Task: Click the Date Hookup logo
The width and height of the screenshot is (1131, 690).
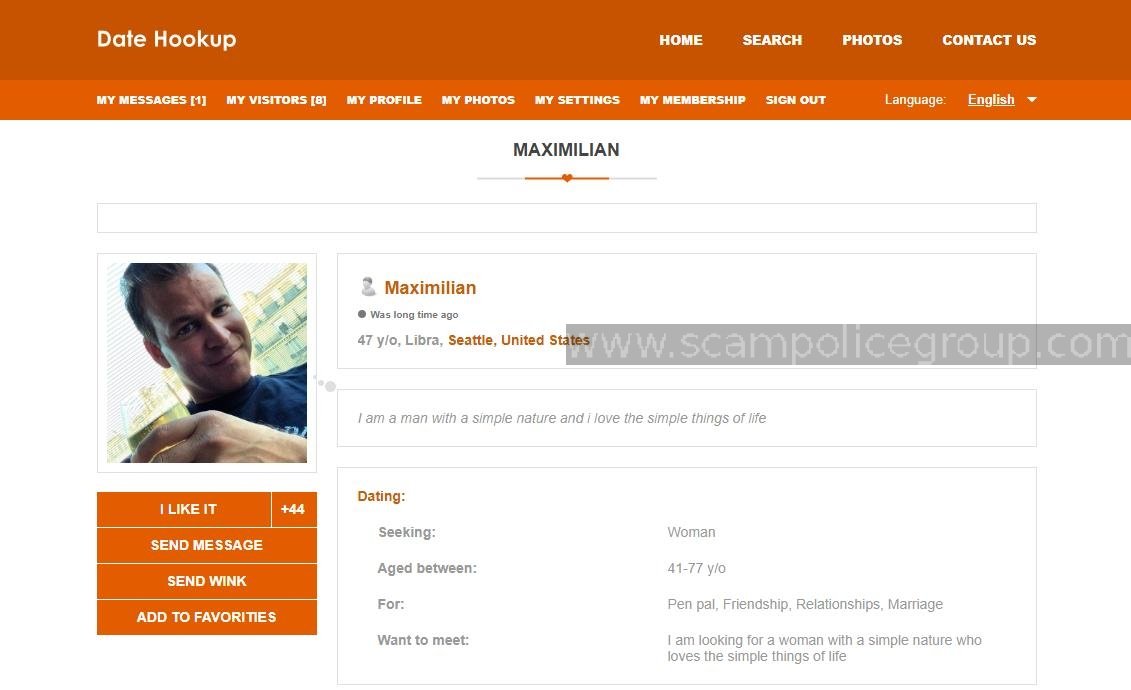Action: 167,40
